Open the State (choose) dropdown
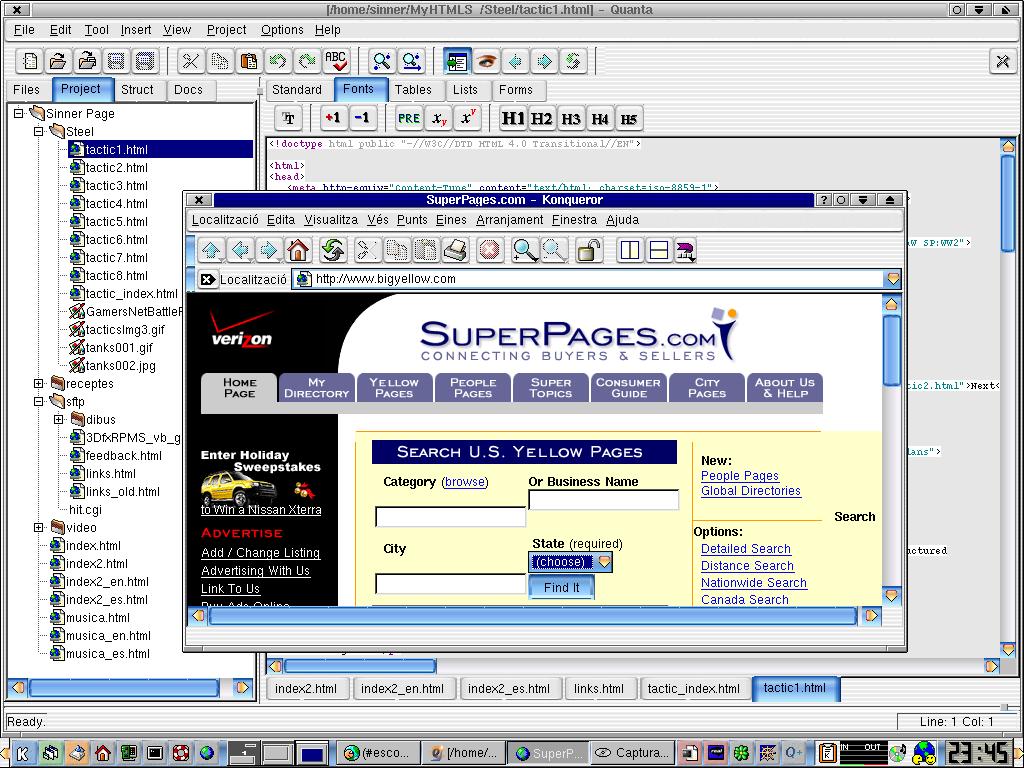1024x768 pixels. [x=570, y=562]
